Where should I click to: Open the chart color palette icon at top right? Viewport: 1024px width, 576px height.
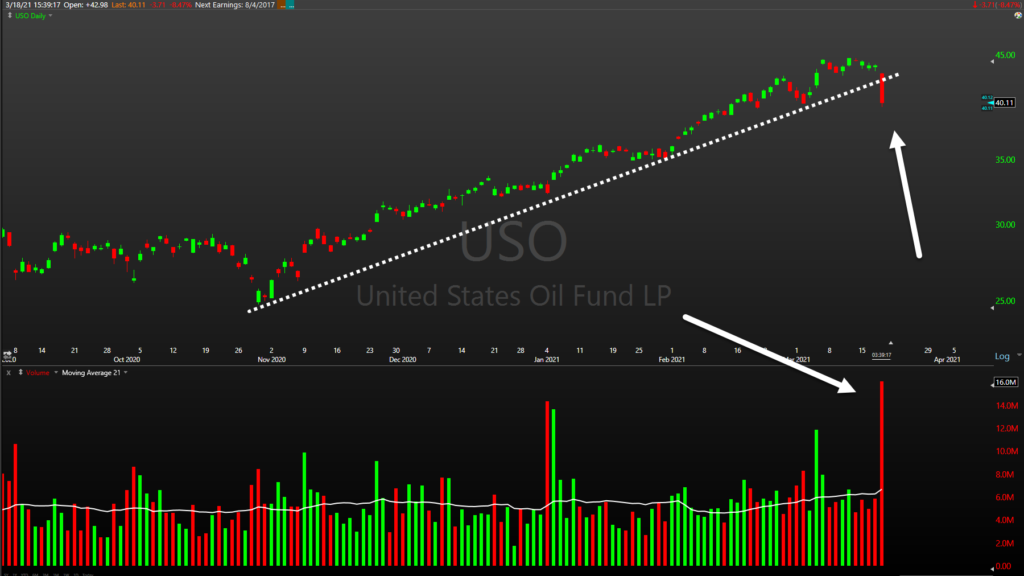click(x=1018, y=15)
